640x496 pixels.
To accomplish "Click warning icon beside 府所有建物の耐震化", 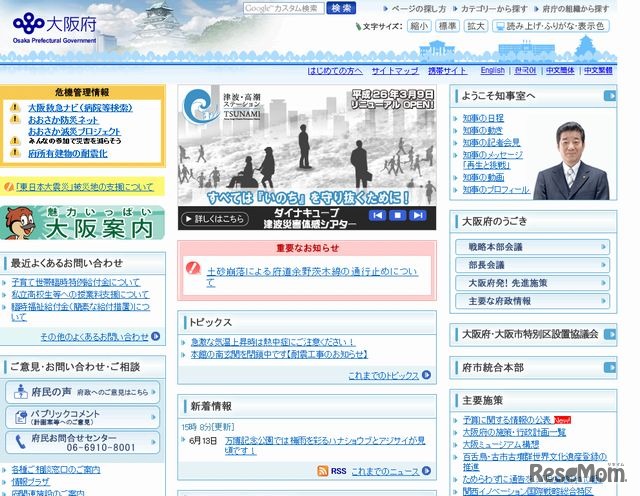I will coord(15,153).
